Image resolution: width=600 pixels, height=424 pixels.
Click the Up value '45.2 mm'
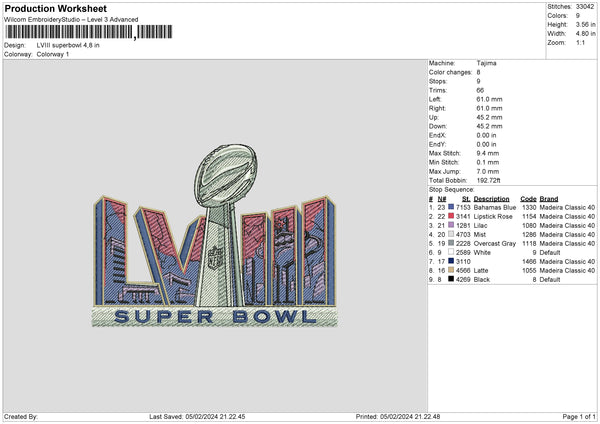click(489, 117)
